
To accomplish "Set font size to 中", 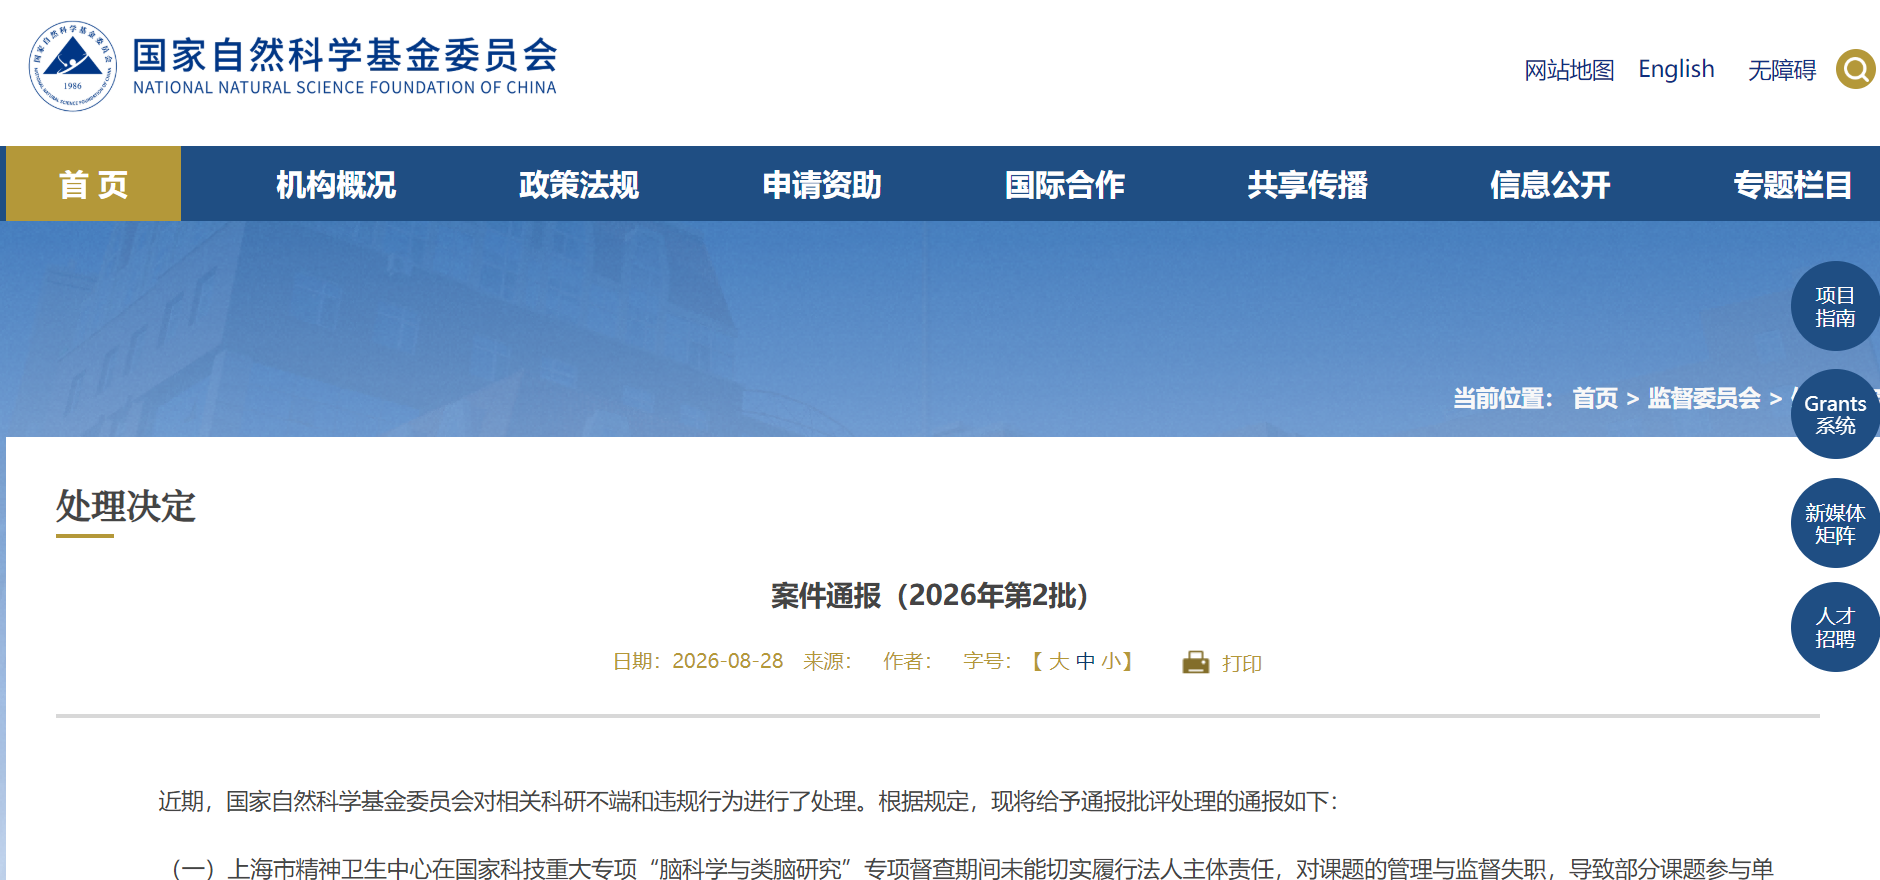I will (1085, 661).
